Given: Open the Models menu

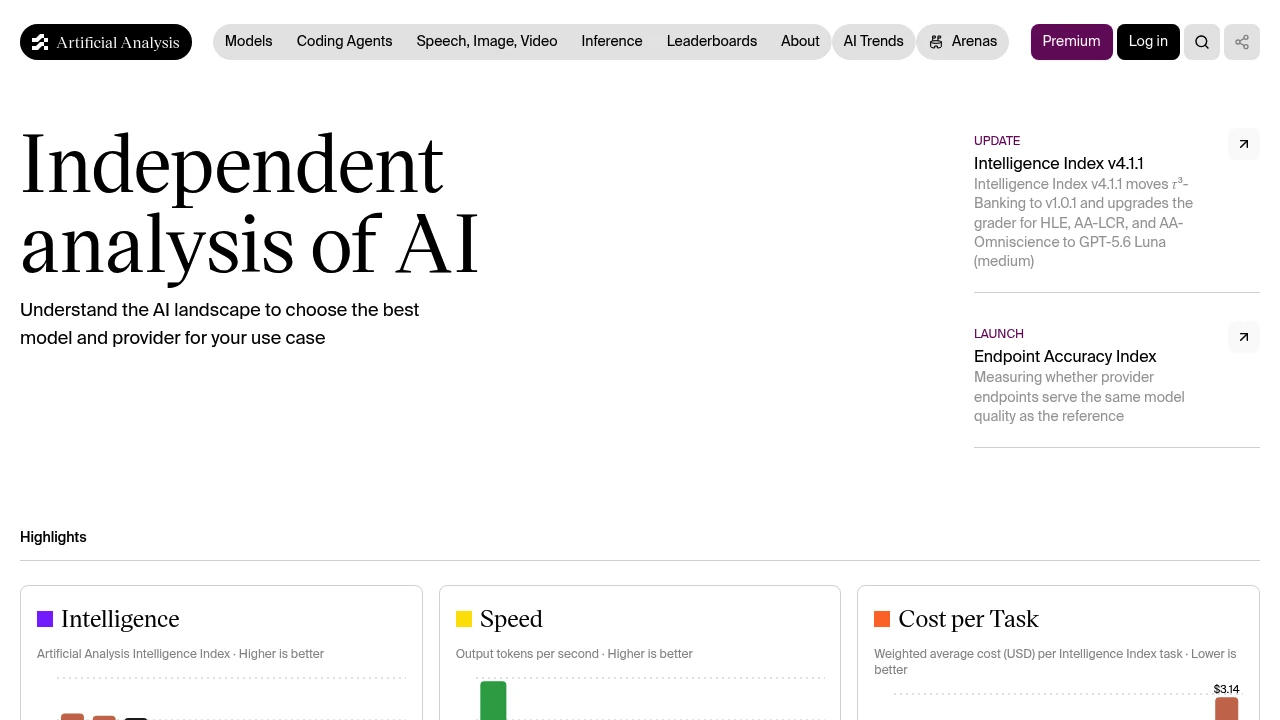Looking at the screenshot, I should click(249, 42).
